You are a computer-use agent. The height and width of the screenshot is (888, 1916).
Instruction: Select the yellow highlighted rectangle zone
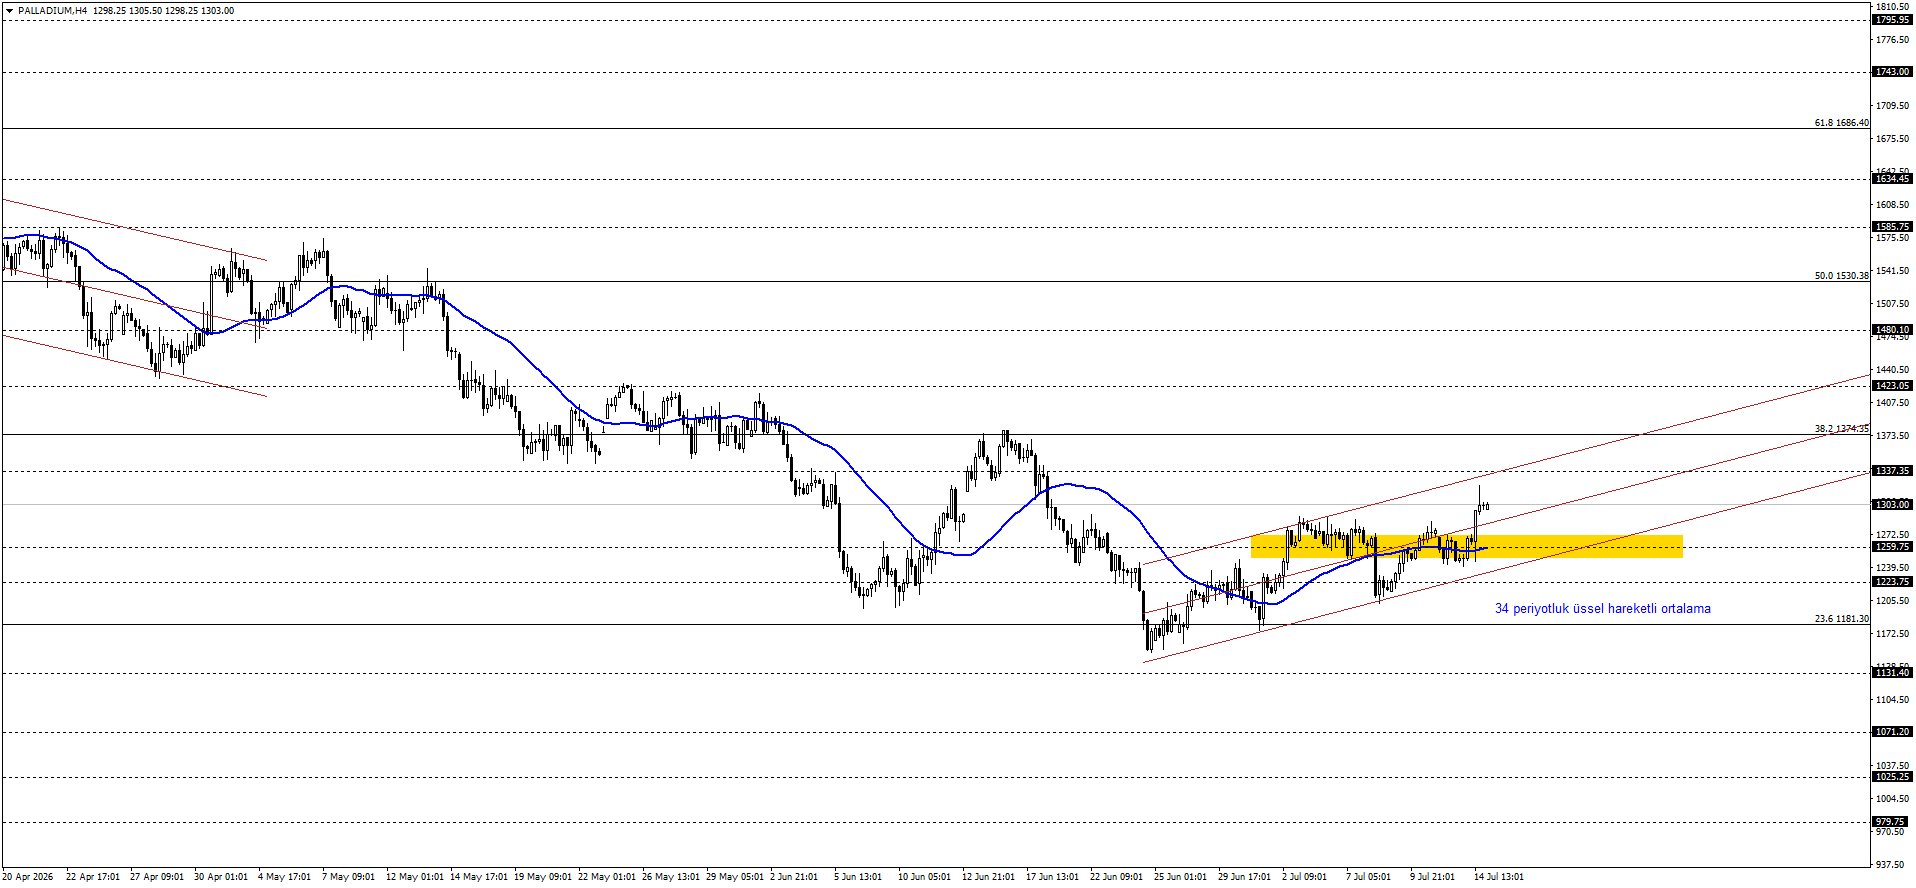click(x=1467, y=546)
